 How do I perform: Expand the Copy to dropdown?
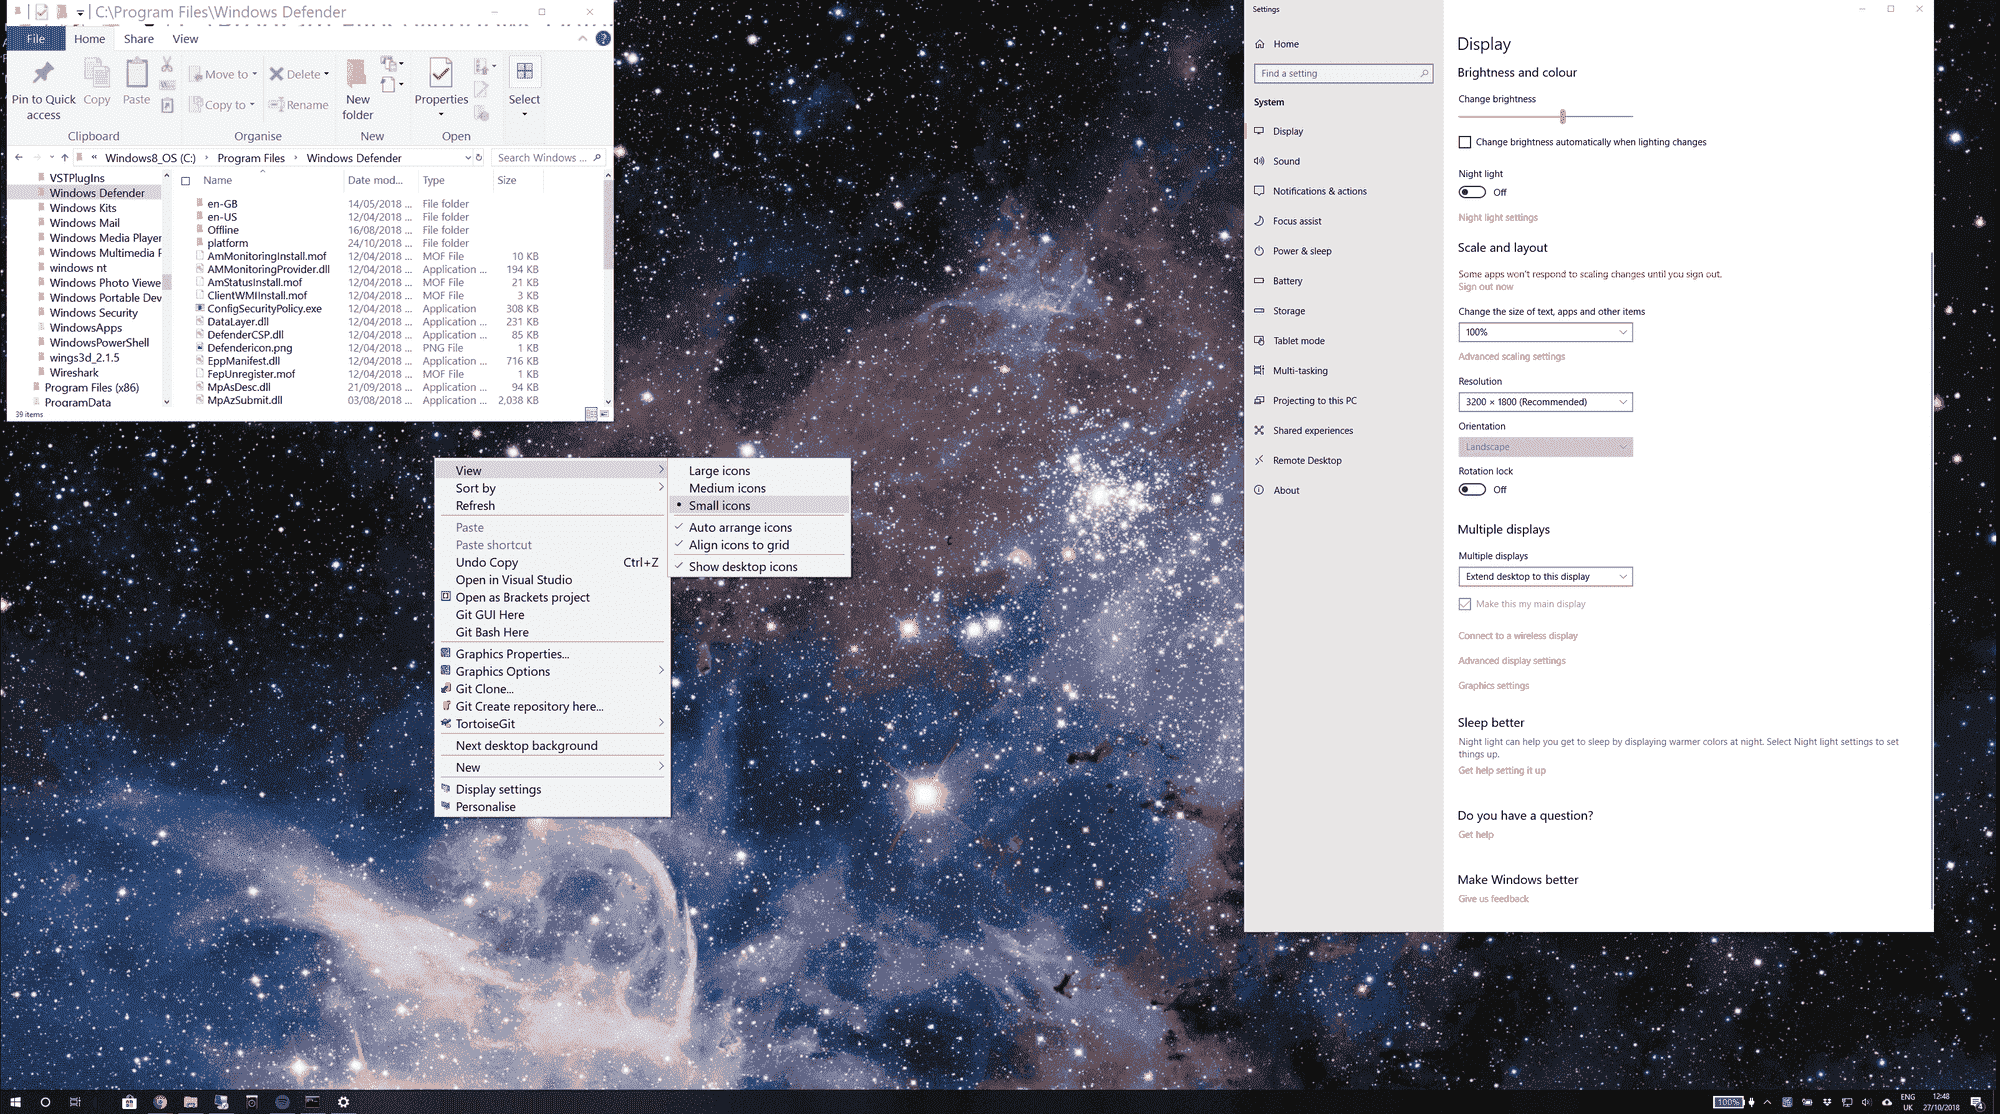pos(252,105)
